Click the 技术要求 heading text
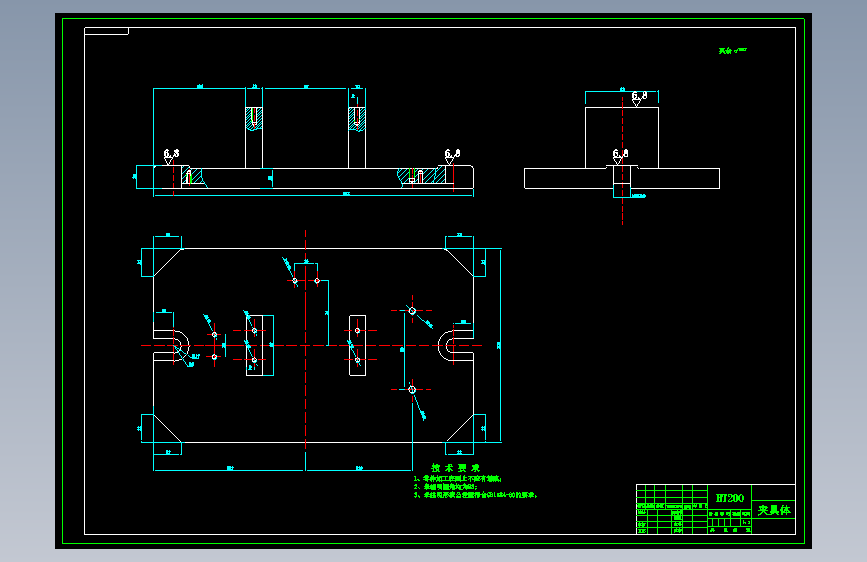This screenshot has height=562, width=867. [456, 468]
